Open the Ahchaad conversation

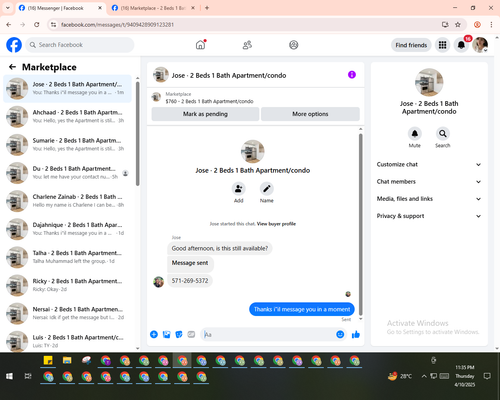[x=67, y=116]
